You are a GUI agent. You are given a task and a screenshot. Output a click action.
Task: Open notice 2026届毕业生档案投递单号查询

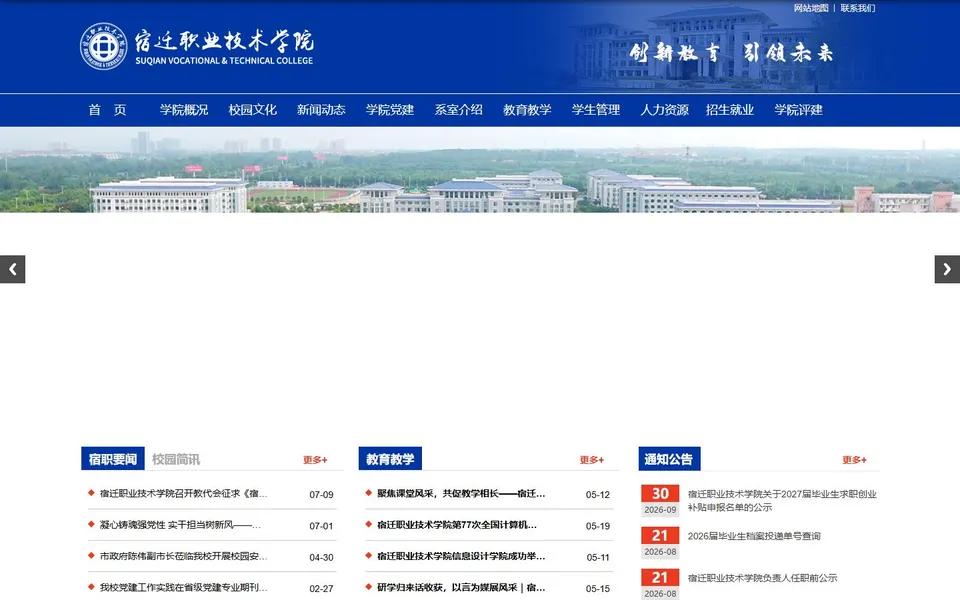(x=754, y=536)
